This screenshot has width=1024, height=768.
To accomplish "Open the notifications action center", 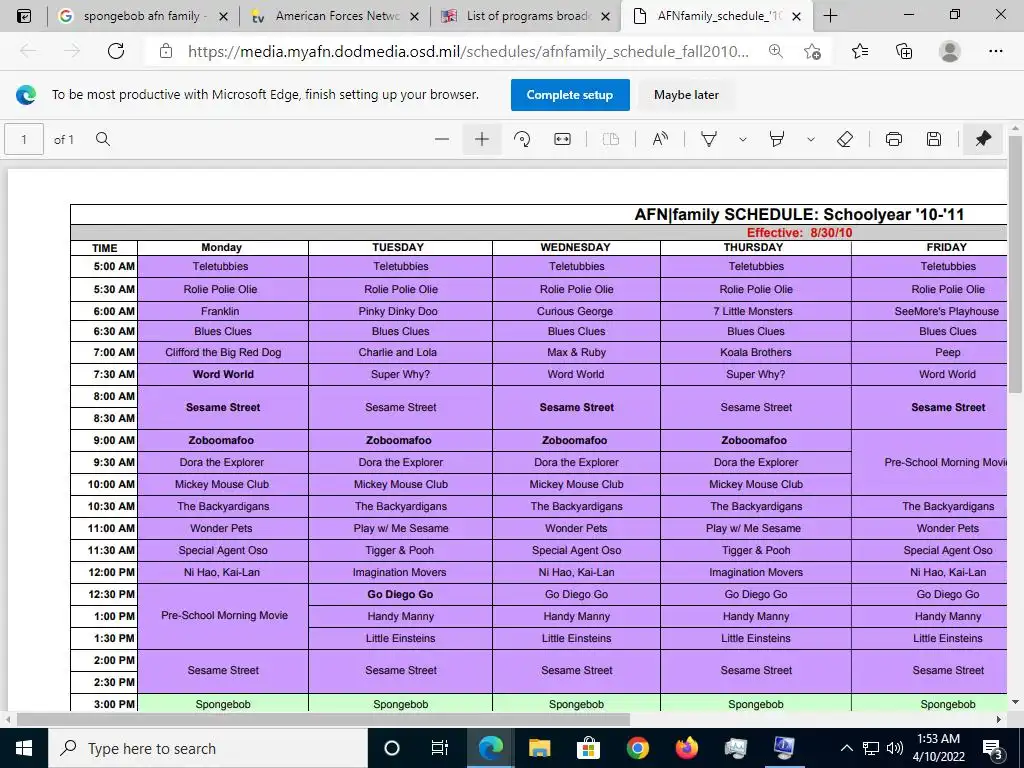I will point(992,748).
